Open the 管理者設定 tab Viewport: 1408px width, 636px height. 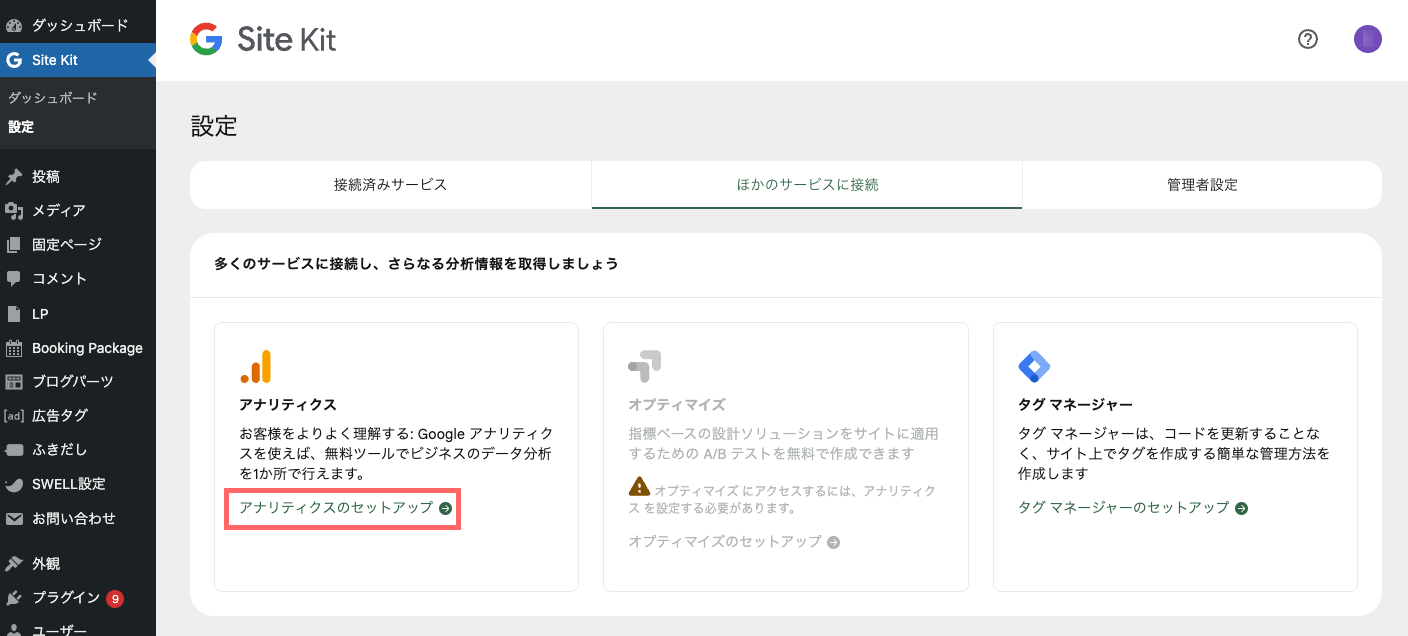[1202, 185]
